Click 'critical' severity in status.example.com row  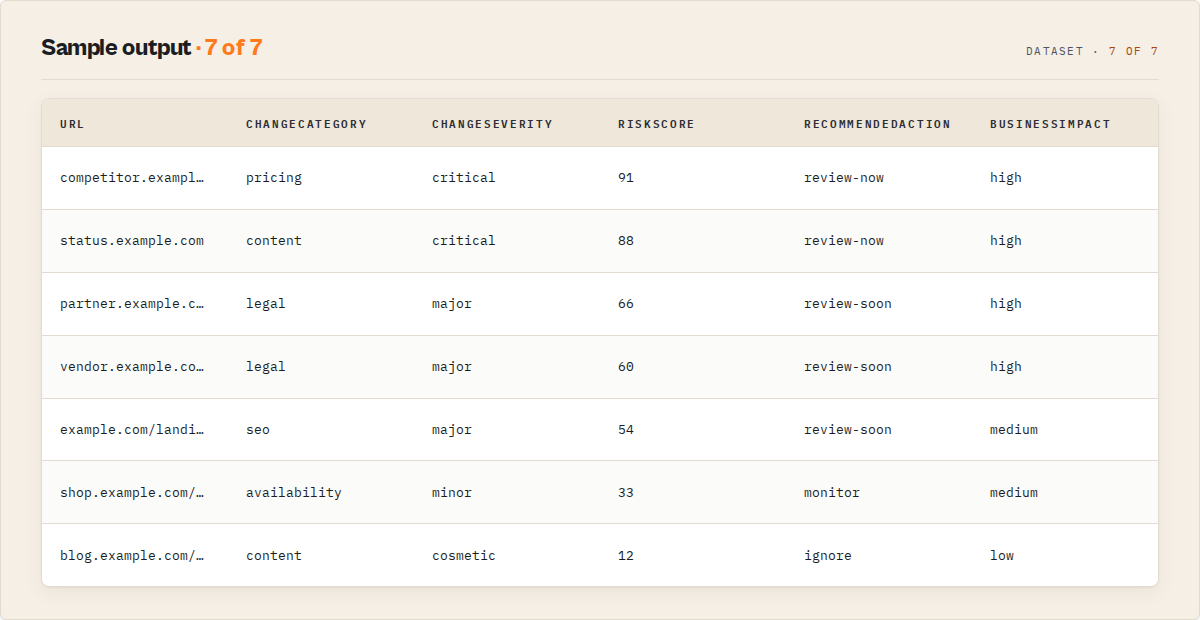[x=464, y=241]
